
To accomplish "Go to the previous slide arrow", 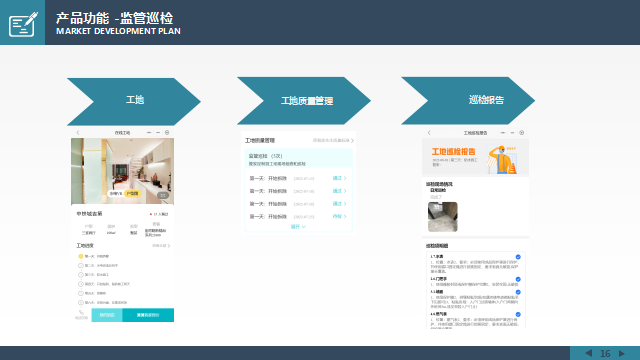I will (589, 353).
